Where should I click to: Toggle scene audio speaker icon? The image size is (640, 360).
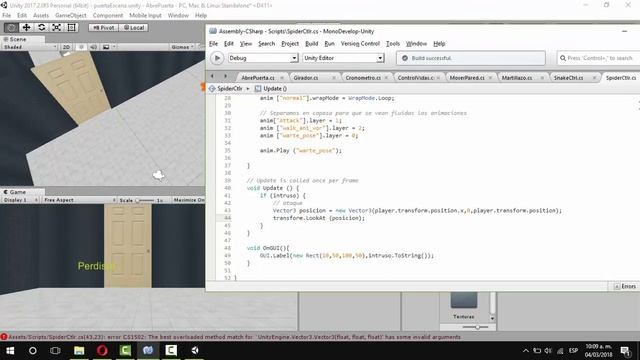93,47
